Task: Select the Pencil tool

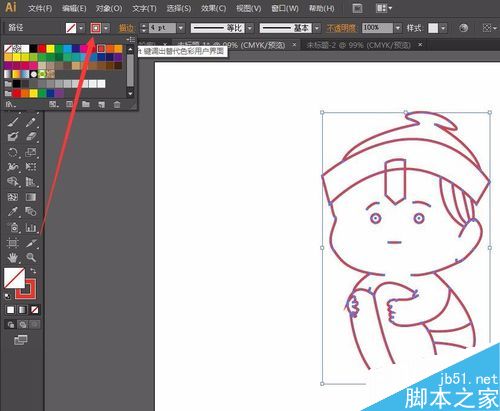Action: click(31, 122)
